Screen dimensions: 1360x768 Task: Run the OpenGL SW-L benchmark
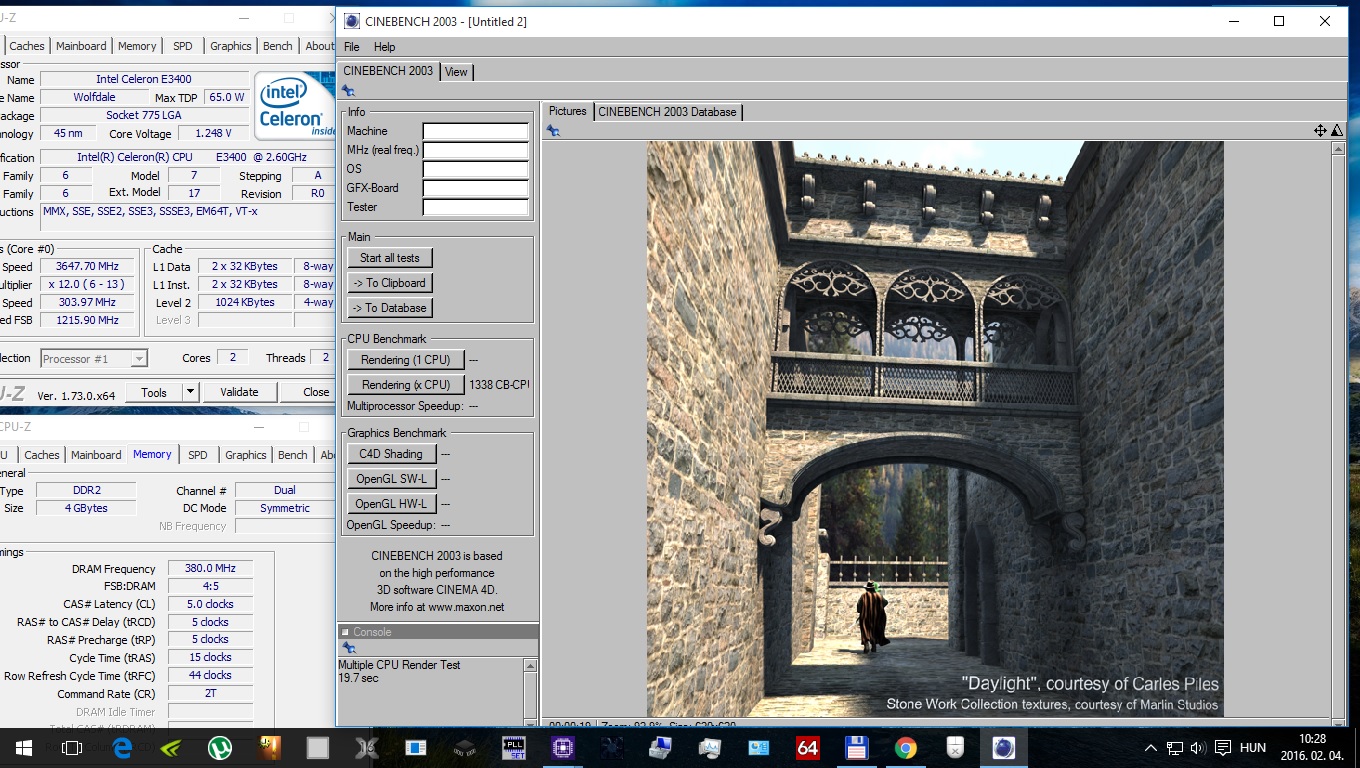391,479
